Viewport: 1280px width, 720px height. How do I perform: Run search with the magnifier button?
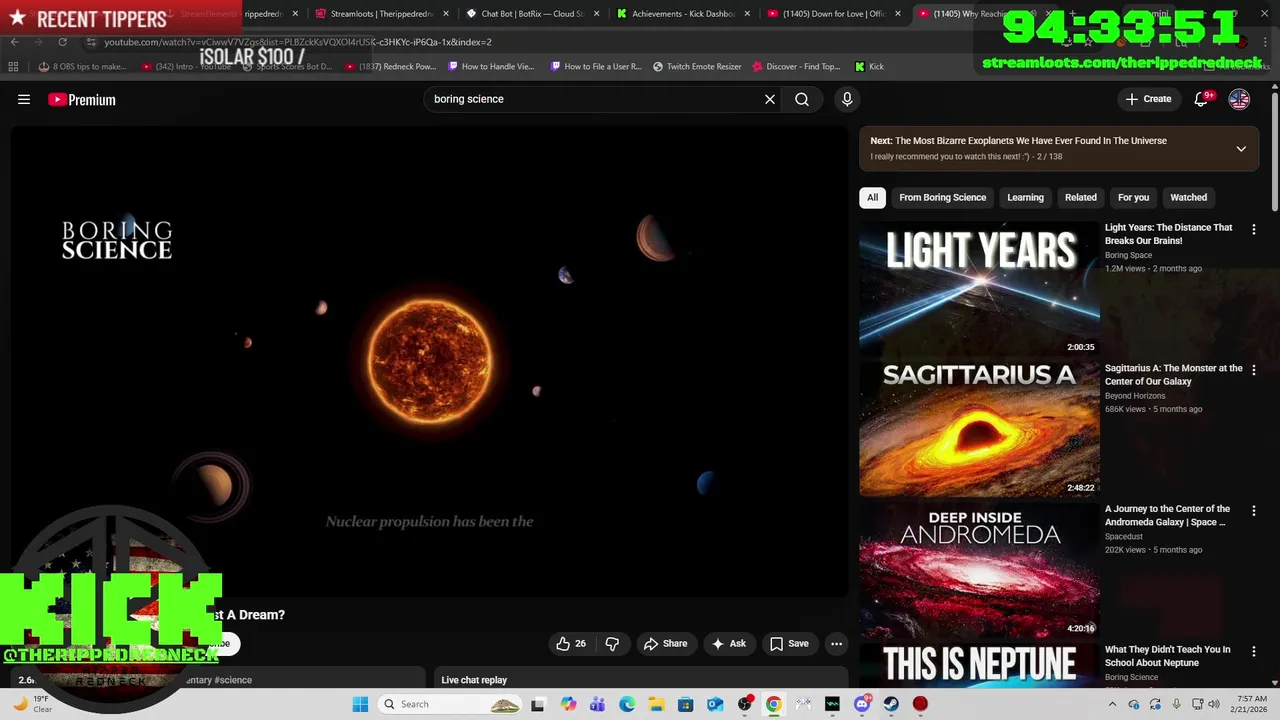click(x=802, y=99)
